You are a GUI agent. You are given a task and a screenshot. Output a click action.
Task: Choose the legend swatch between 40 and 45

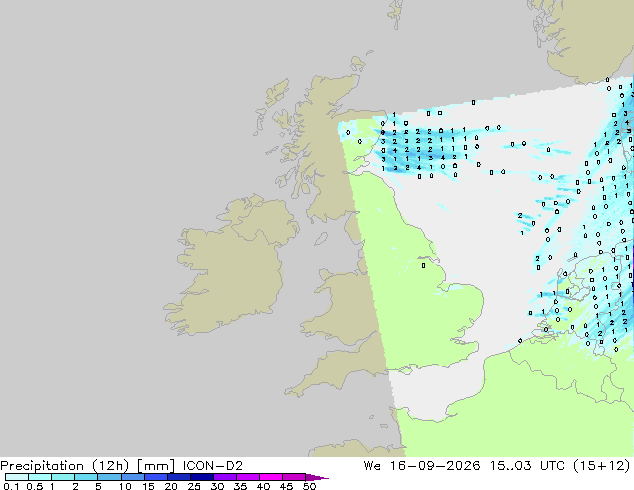point(271,477)
